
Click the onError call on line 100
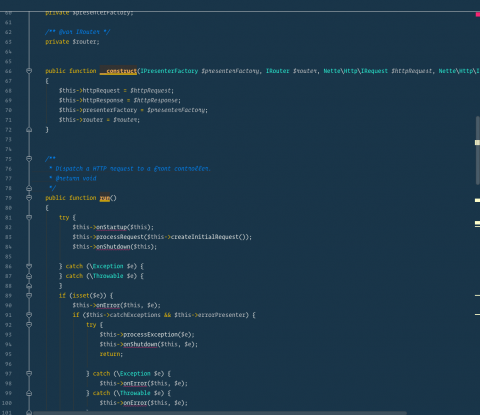click(135, 403)
